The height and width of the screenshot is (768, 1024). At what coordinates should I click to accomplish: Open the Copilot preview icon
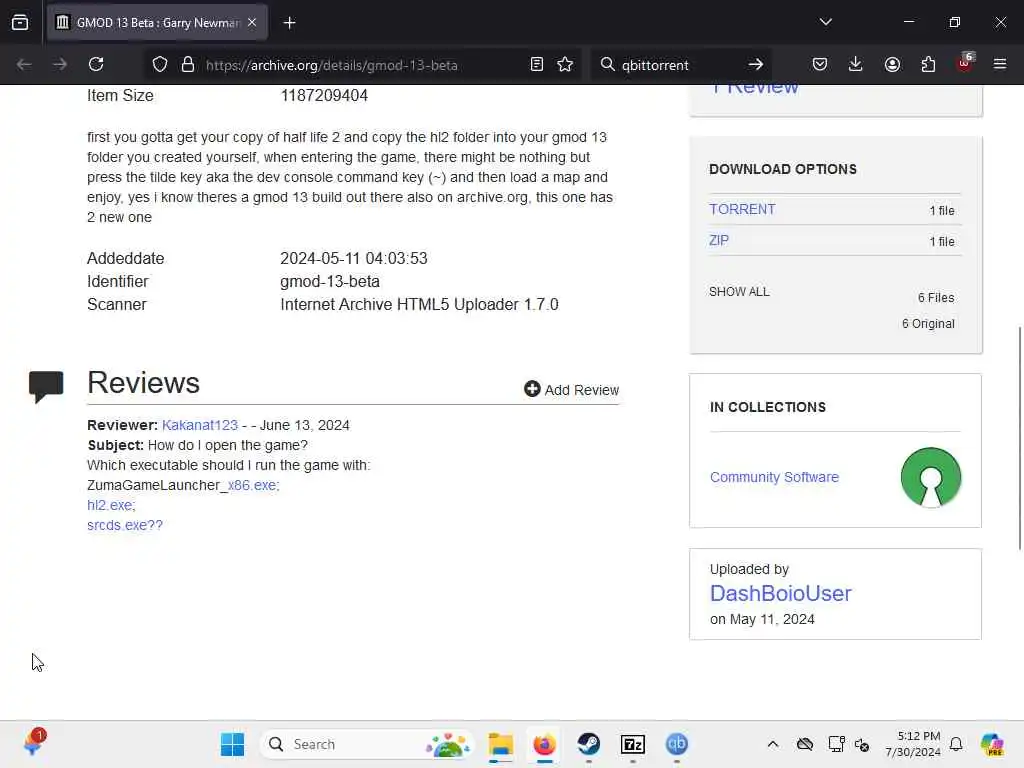[992, 744]
